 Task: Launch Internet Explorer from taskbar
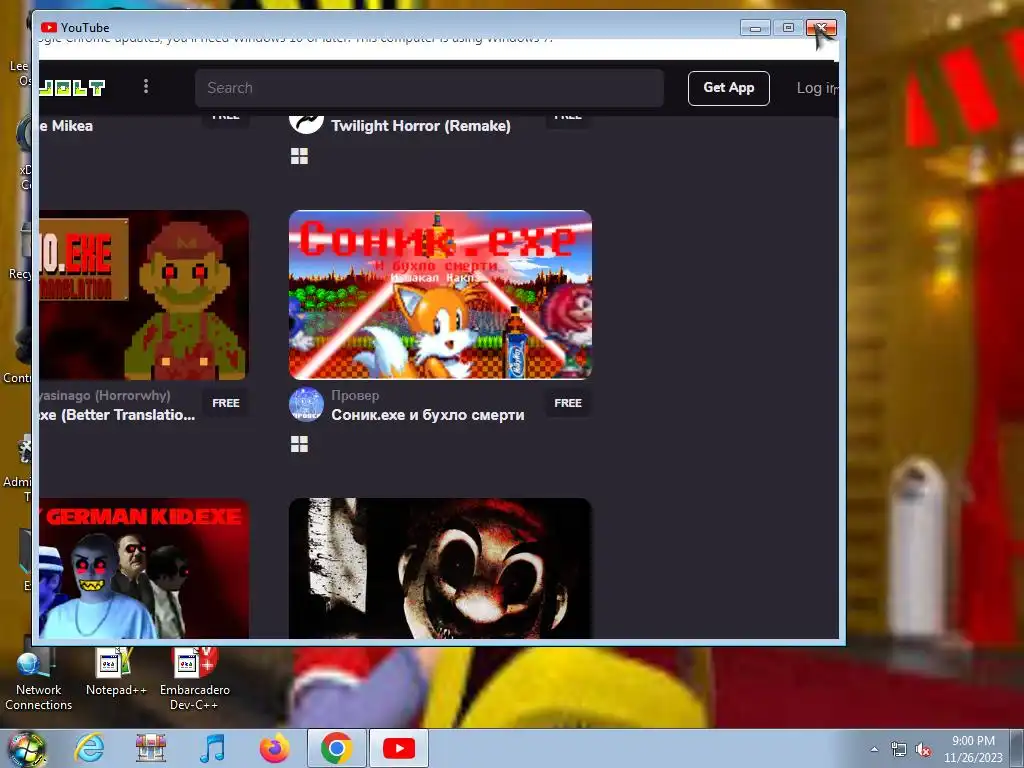tap(89, 748)
